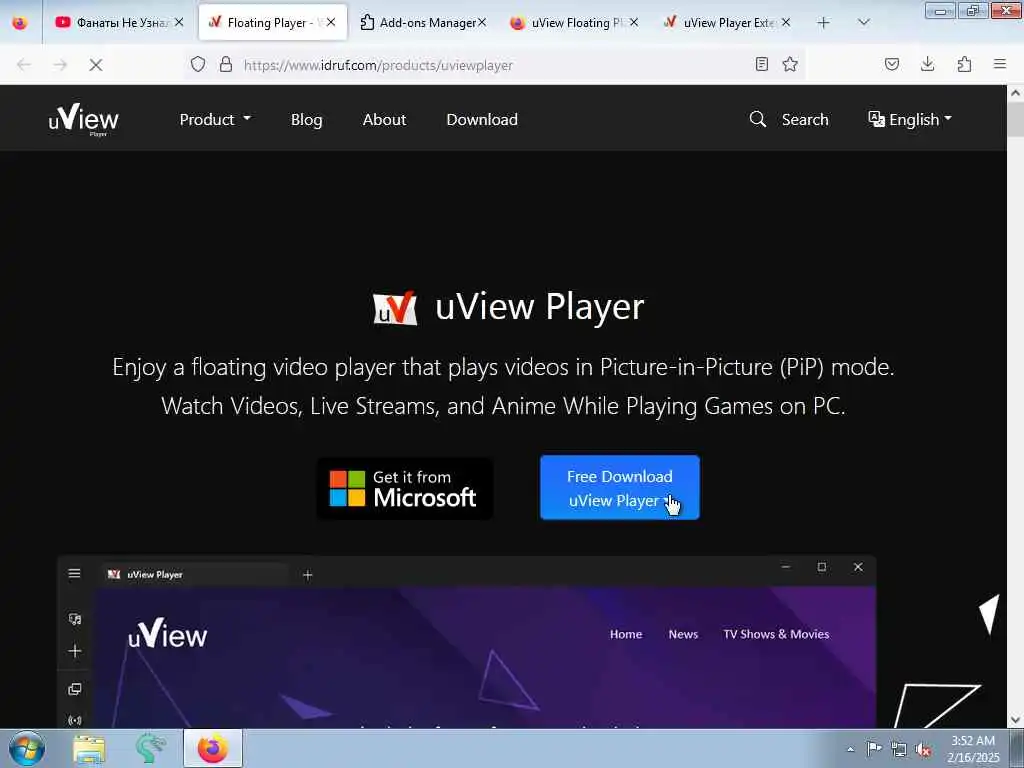Click sidebar broadcast icon in preview

pyautogui.click(x=75, y=720)
